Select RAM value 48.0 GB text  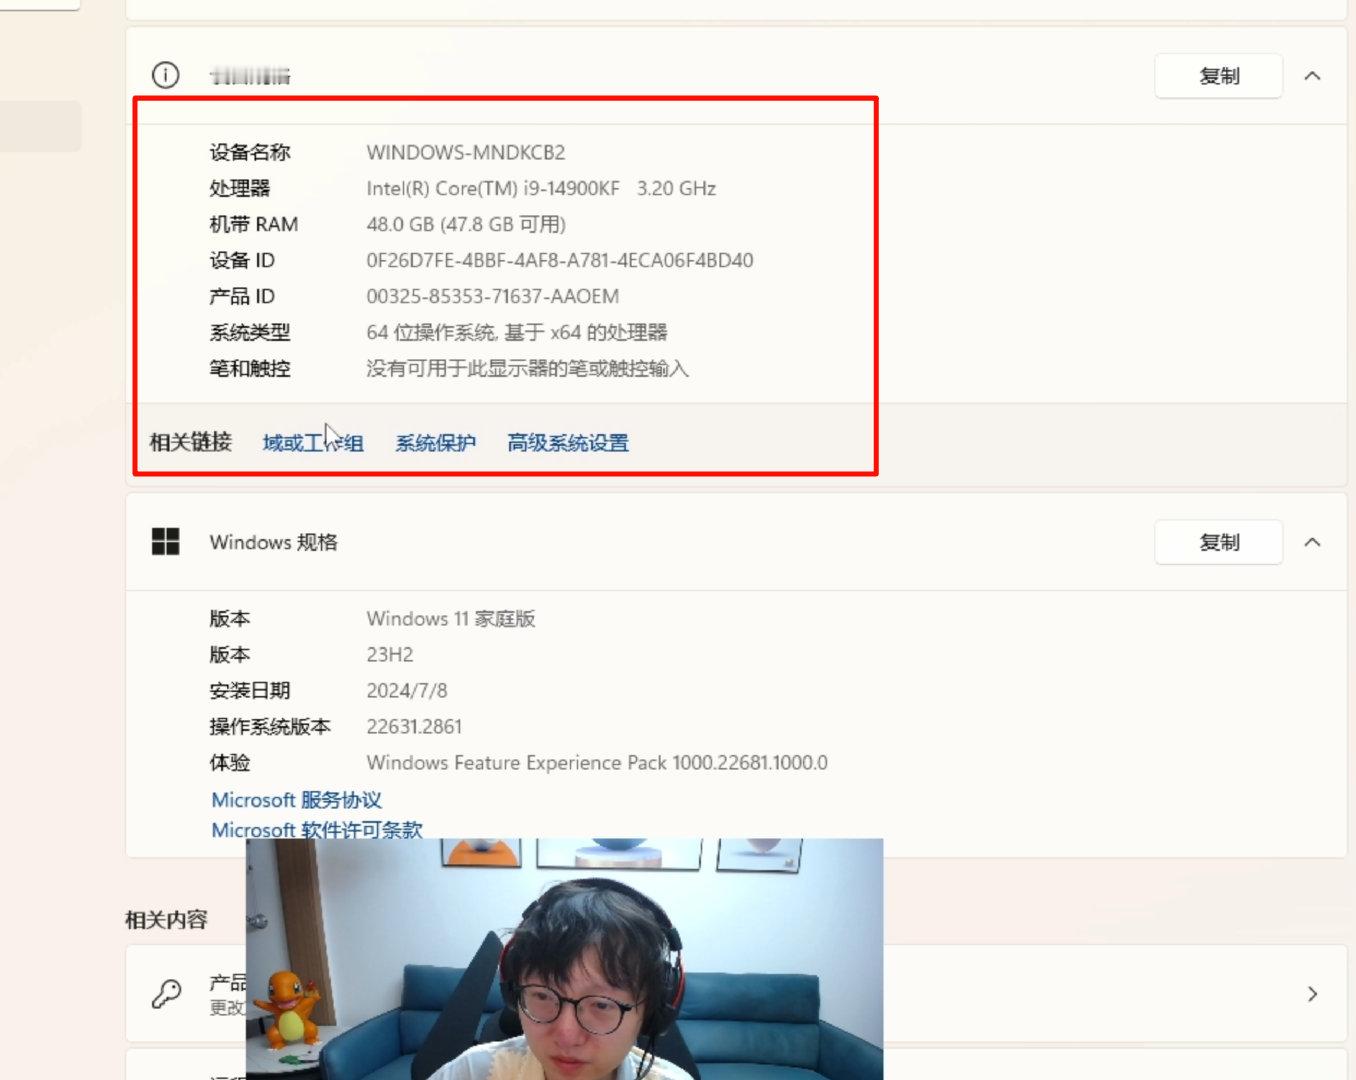click(466, 224)
